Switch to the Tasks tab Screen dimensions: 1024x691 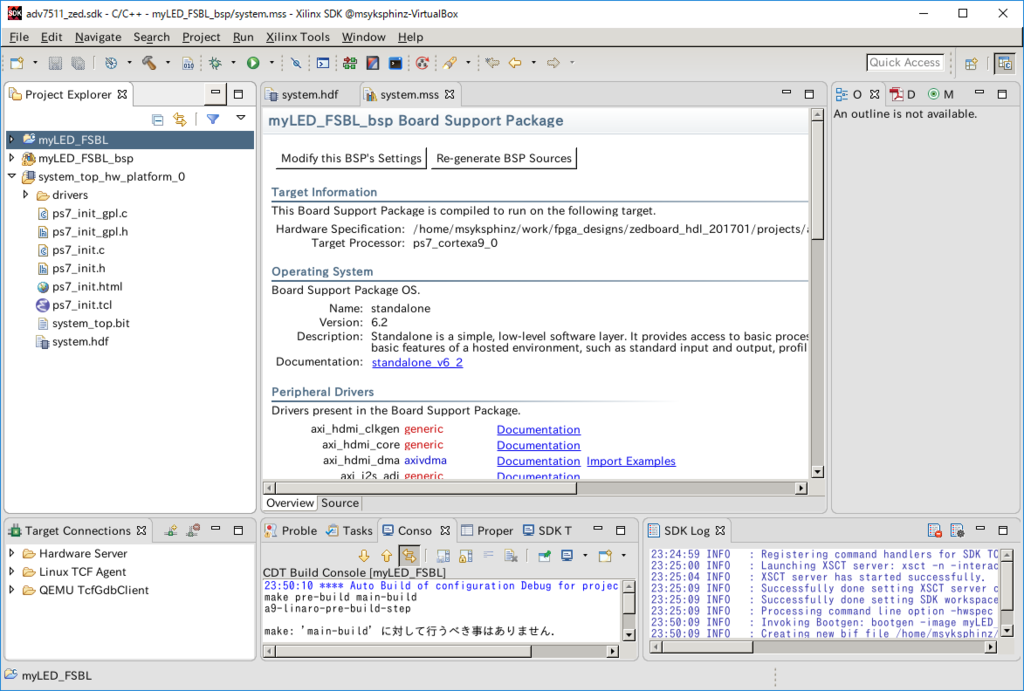[349, 530]
